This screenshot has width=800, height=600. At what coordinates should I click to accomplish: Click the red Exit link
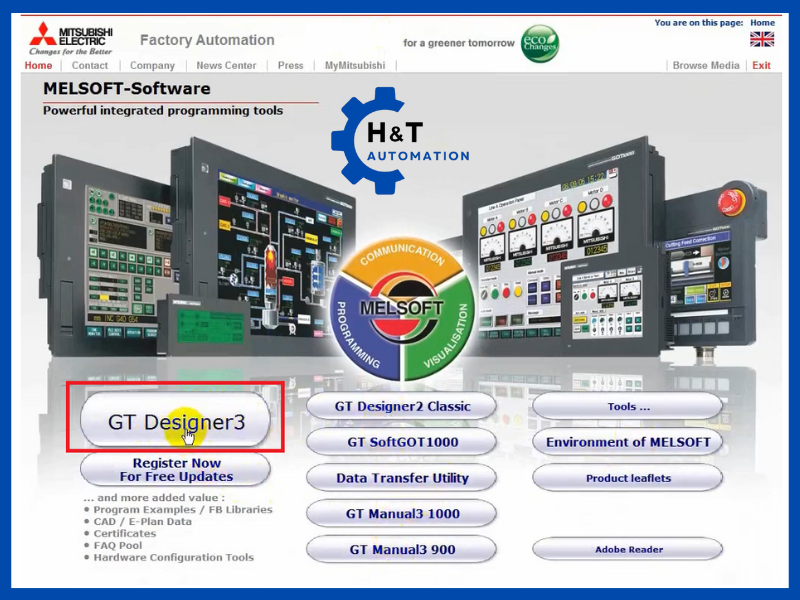pyautogui.click(x=762, y=66)
